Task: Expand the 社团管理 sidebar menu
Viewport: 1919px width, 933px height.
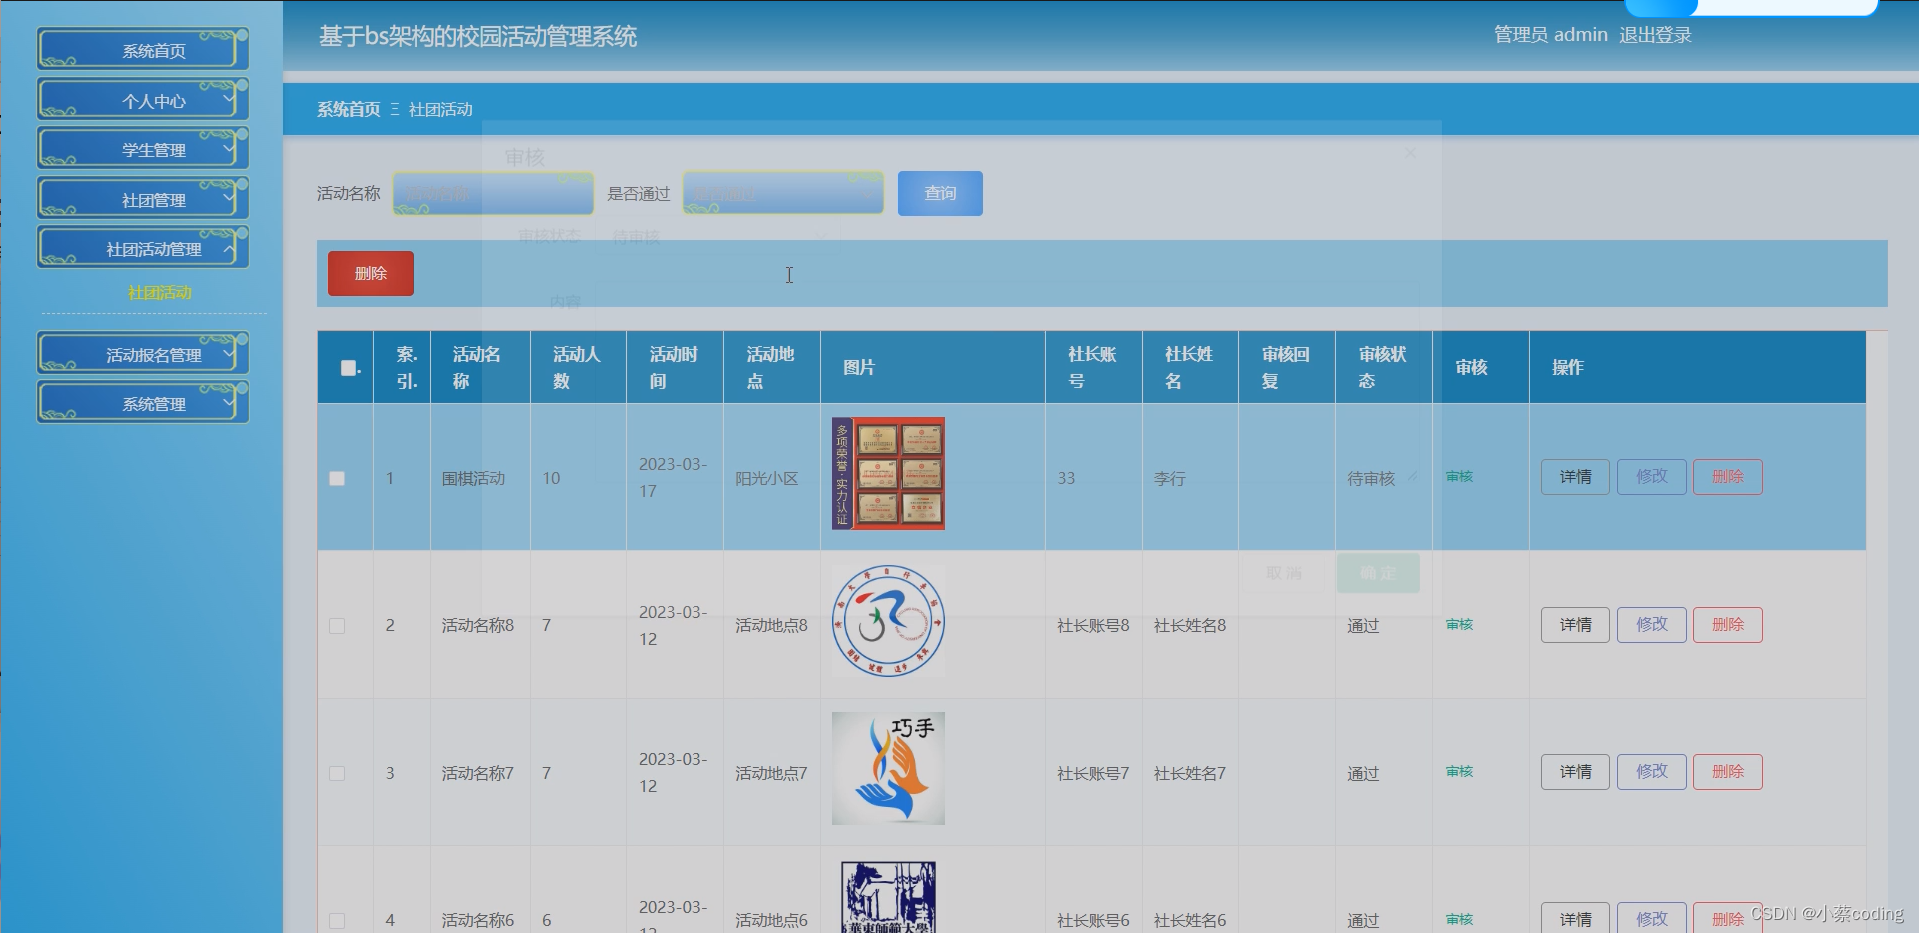Action: click(x=143, y=199)
